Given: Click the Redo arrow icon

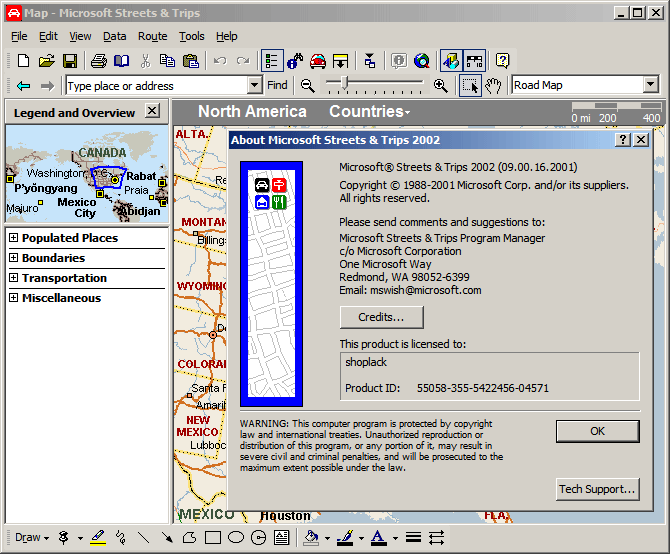Looking at the screenshot, I should [x=243, y=61].
